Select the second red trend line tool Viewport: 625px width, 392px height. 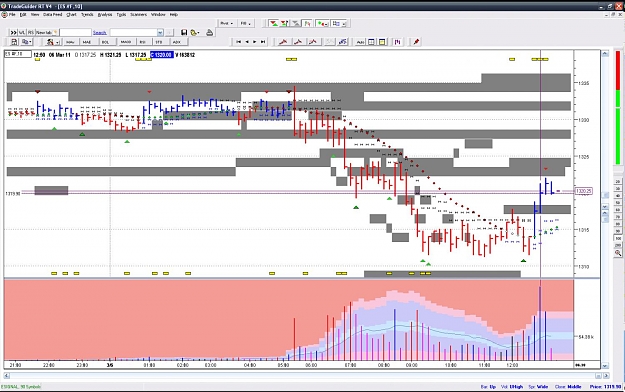[298, 42]
